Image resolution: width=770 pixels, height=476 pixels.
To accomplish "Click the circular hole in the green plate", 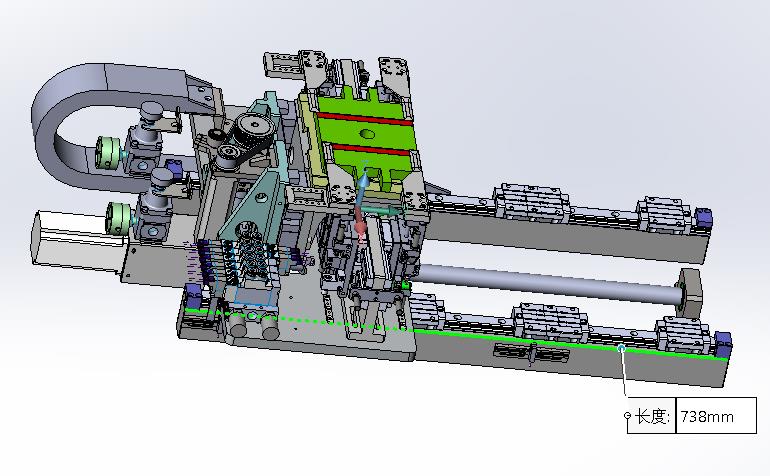I will (x=367, y=134).
